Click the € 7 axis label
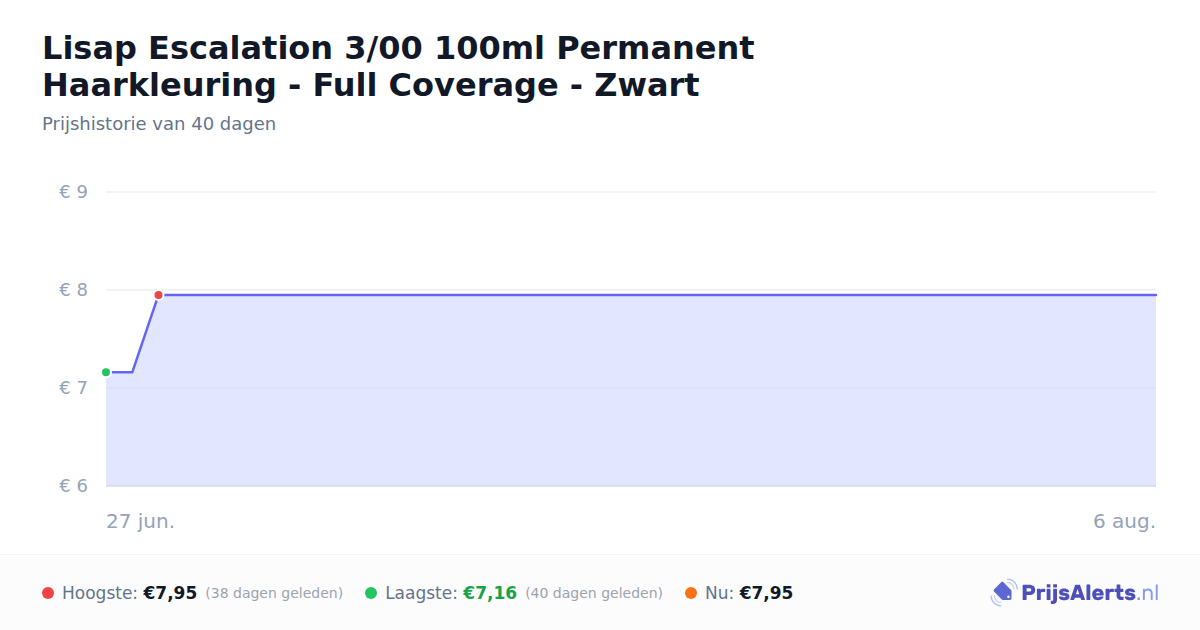This screenshot has width=1200, height=630. tap(73, 388)
